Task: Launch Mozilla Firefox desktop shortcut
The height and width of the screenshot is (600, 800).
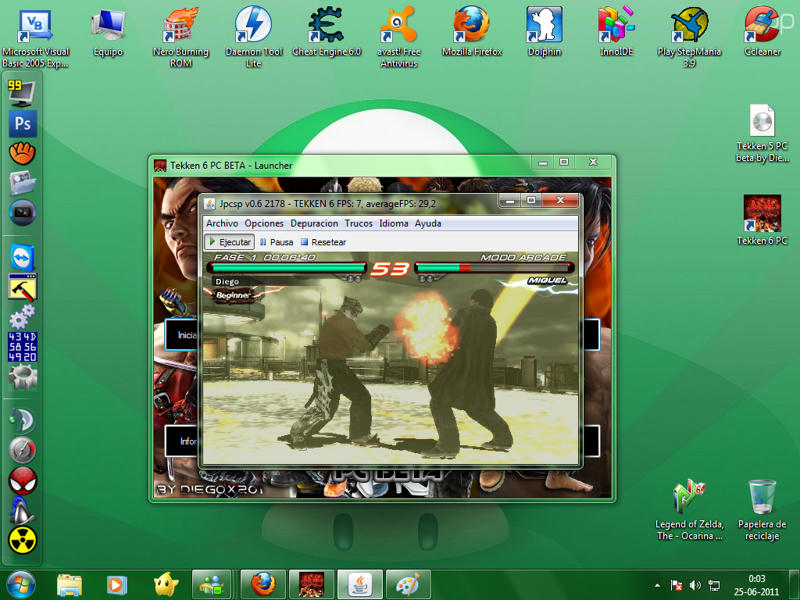Action: (472, 32)
